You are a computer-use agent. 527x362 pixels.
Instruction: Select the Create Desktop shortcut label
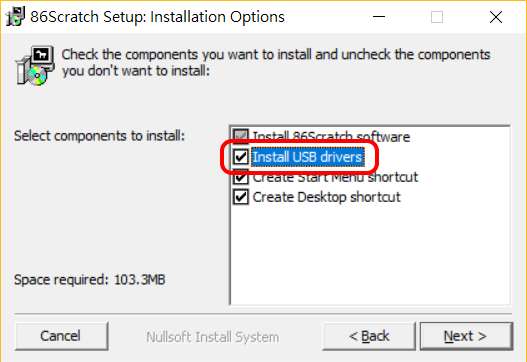pyautogui.click(x=326, y=197)
